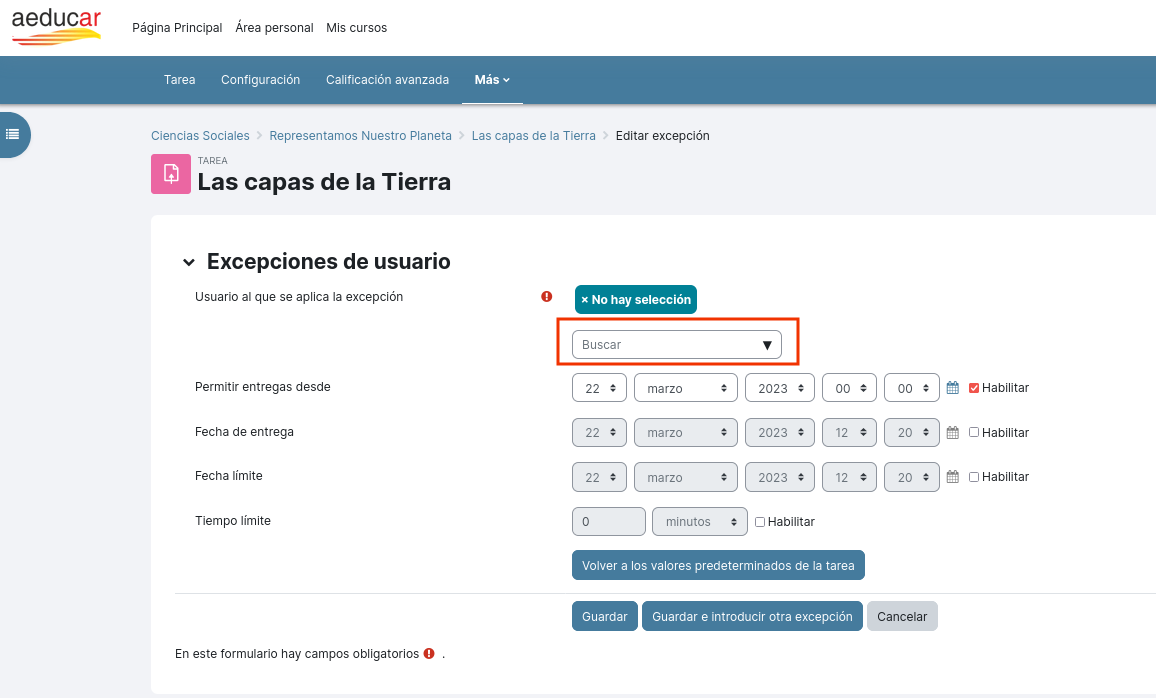Navigate to Ciencias Sociales breadcrumb

coord(201,136)
